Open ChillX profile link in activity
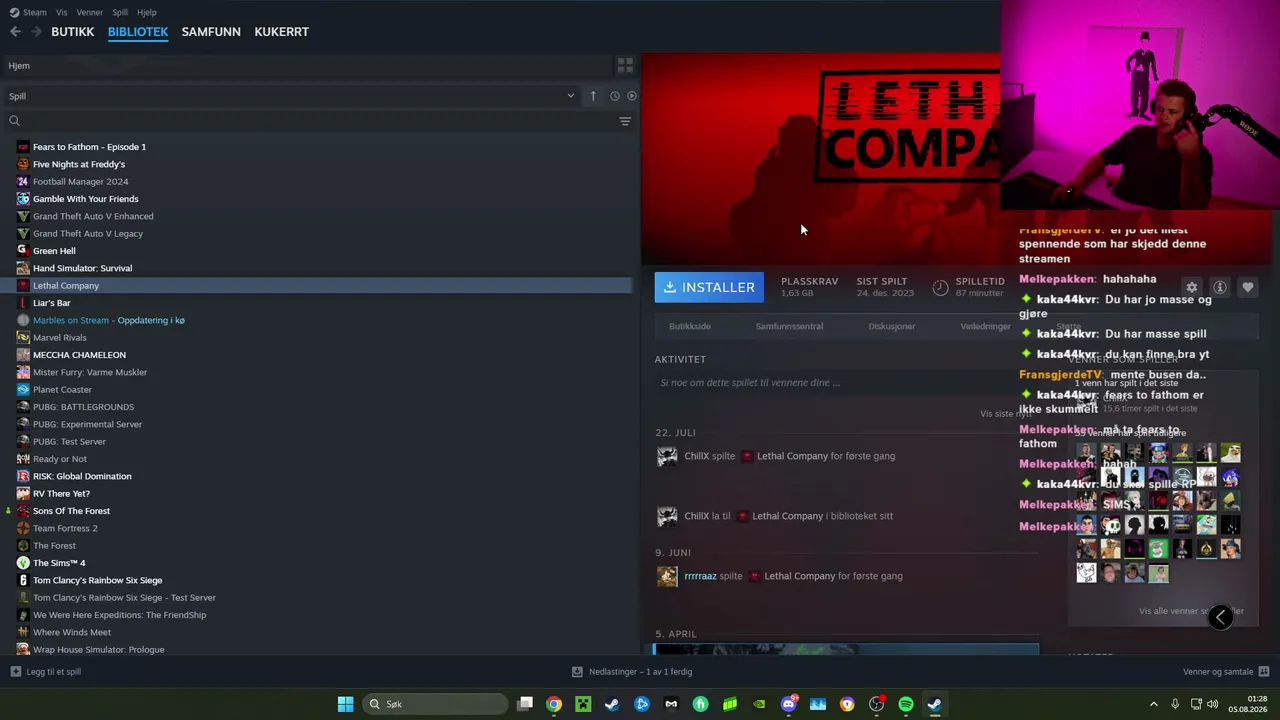This screenshot has height=720, width=1280. [696, 456]
